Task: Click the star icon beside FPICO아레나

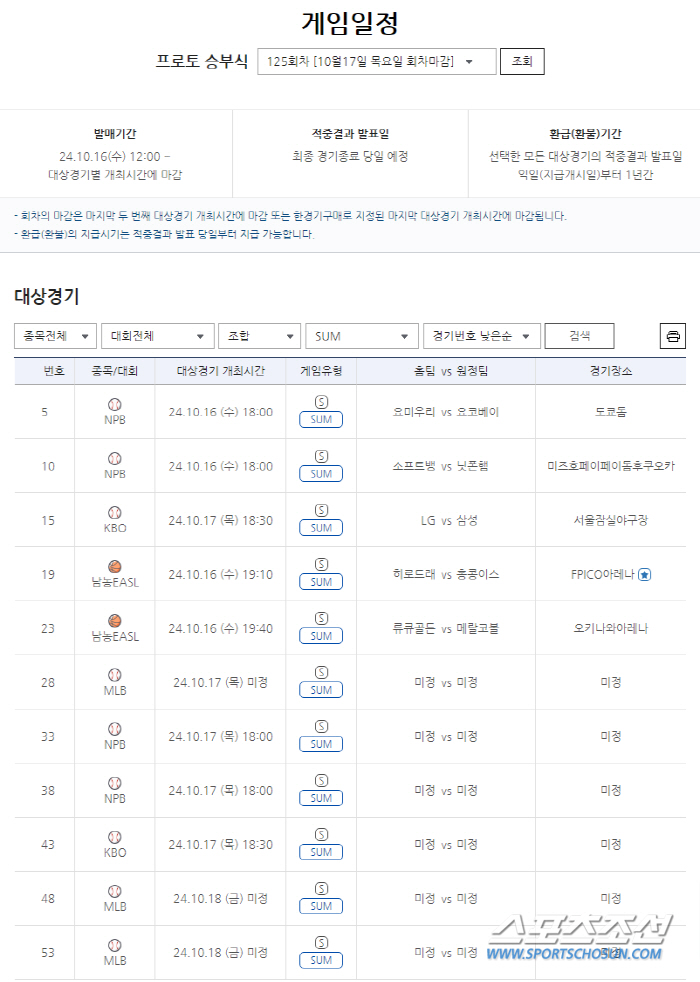Action: [645, 574]
